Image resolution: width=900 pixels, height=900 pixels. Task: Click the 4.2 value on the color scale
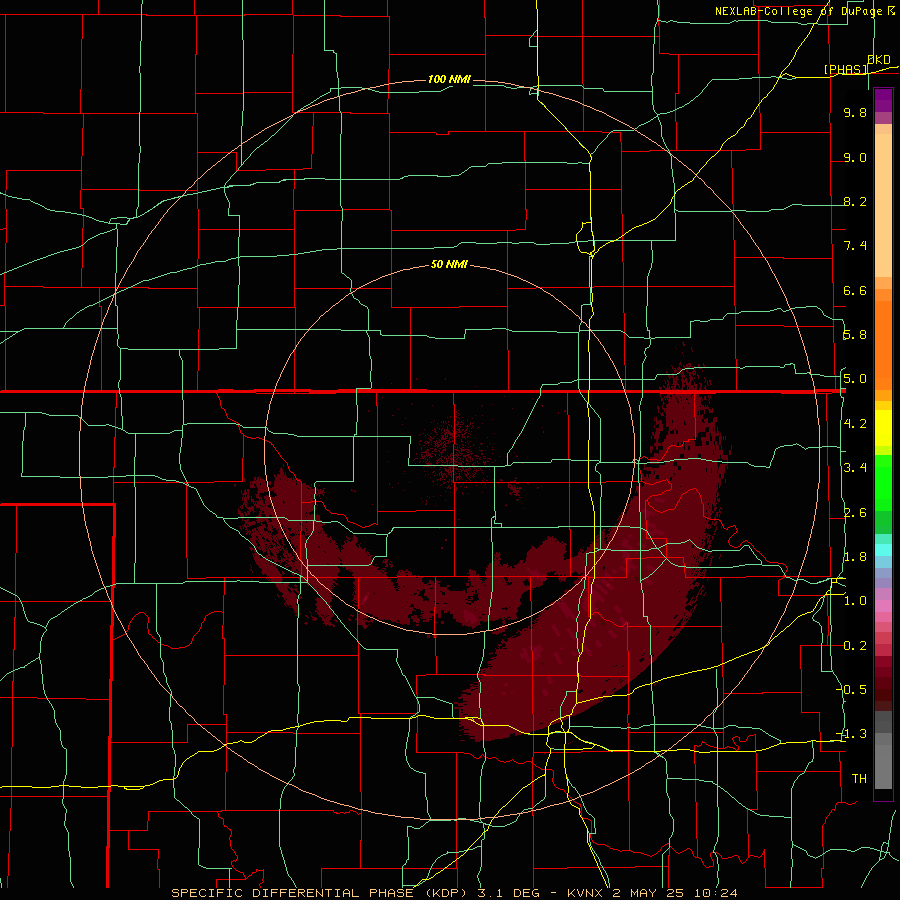tap(855, 424)
